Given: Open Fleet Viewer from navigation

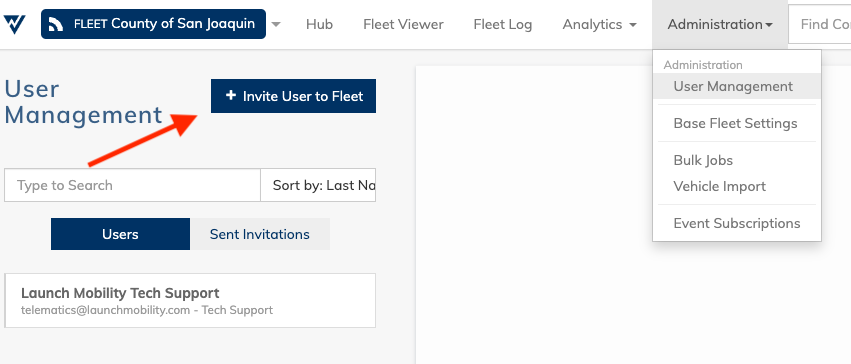Looking at the screenshot, I should coord(403,24).
